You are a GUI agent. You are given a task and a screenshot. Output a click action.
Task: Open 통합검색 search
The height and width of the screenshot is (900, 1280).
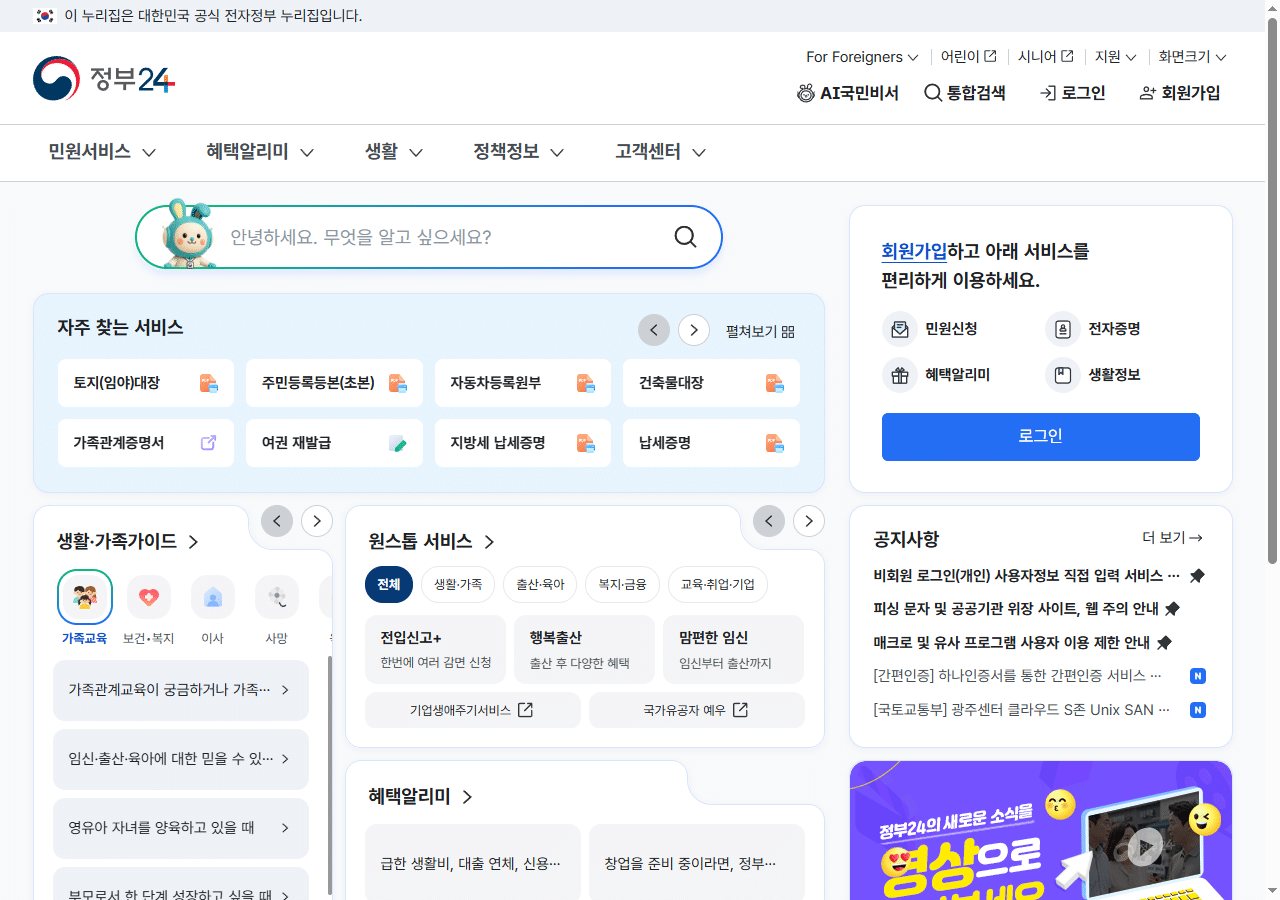click(965, 93)
